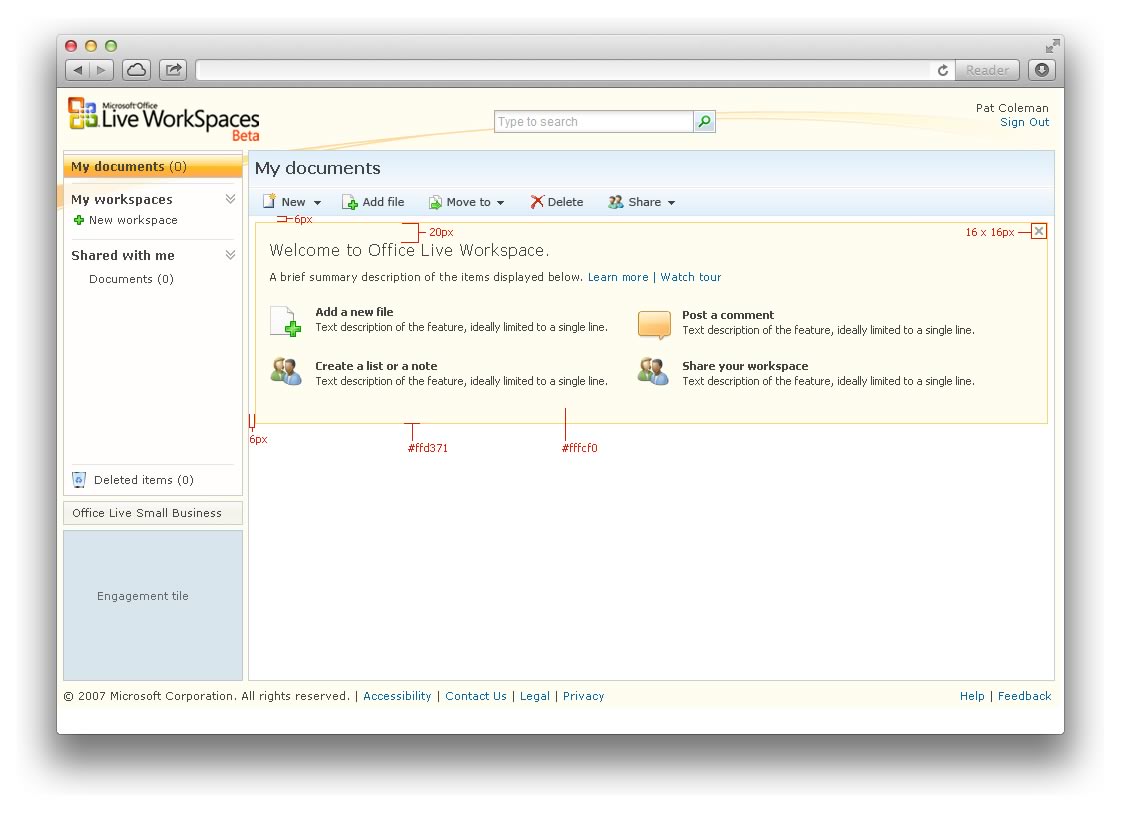
Task: Create a New workspace link
Action: [133, 220]
